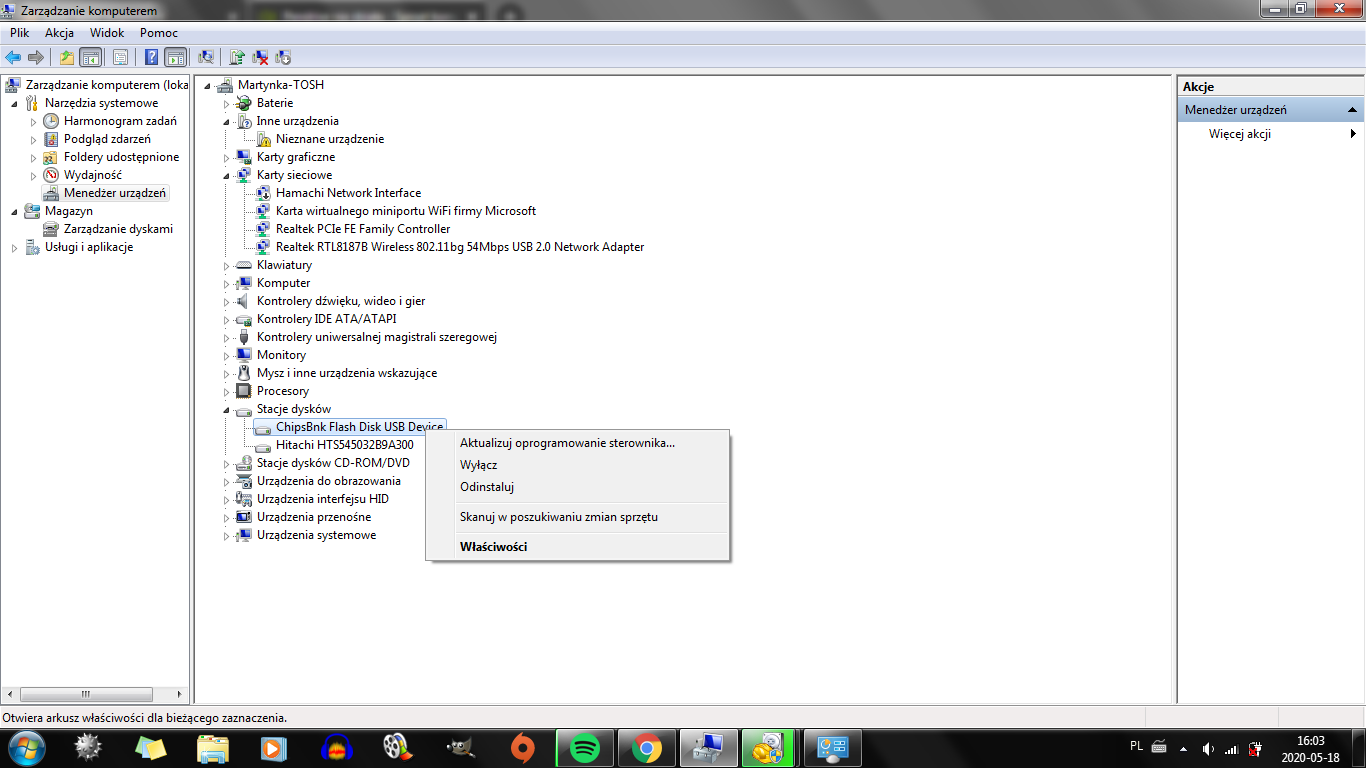Collapse the Inne urządzenia node
Screen dimensions: 1366x768
coord(226,121)
